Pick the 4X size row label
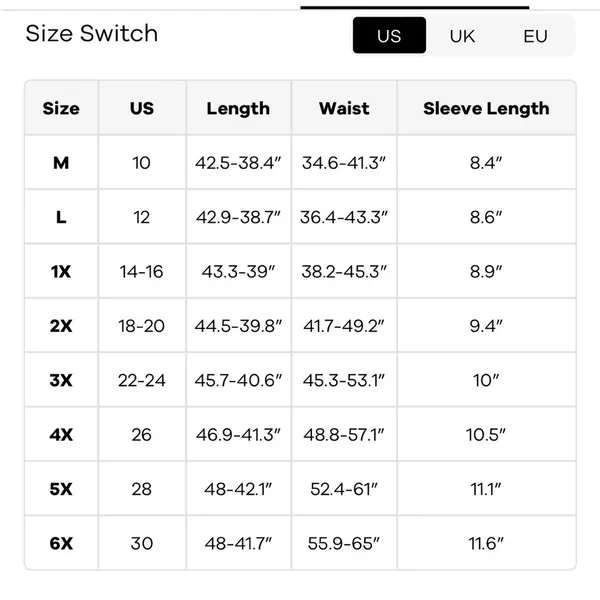Image resolution: width=600 pixels, height=600 pixels. click(x=61, y=434)
